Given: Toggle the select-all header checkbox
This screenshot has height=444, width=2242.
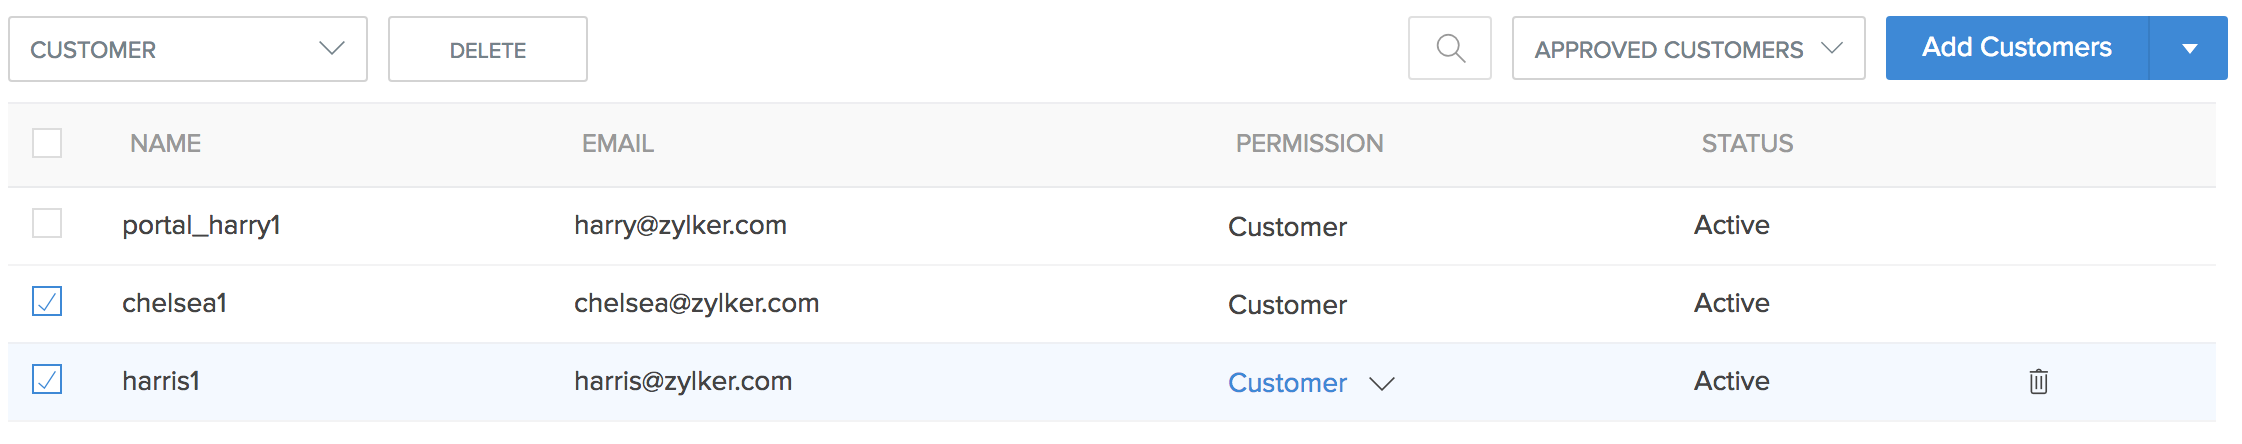Looking at the screenshot, I should (x=47, y=143).
